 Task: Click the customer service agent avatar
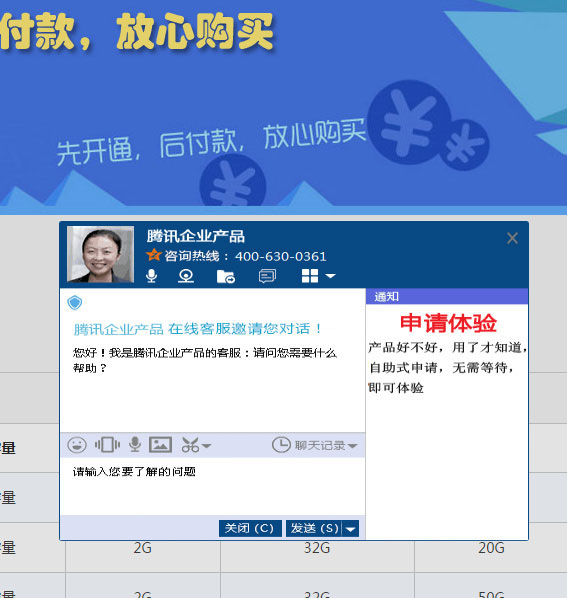pos(101,254)
